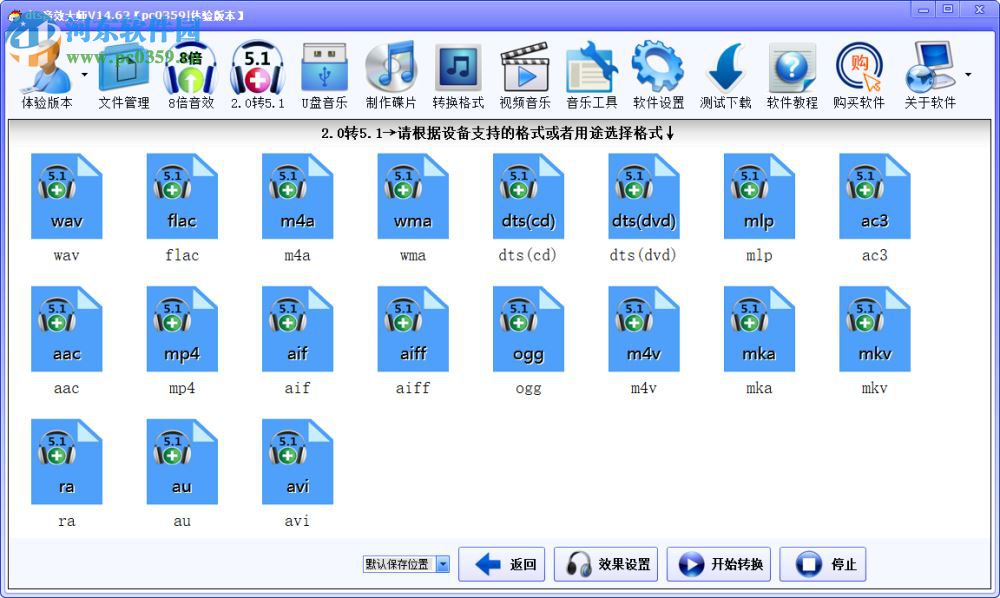Select the dts(cd) output format
The image size is (1000, 598).
point(528,196)
